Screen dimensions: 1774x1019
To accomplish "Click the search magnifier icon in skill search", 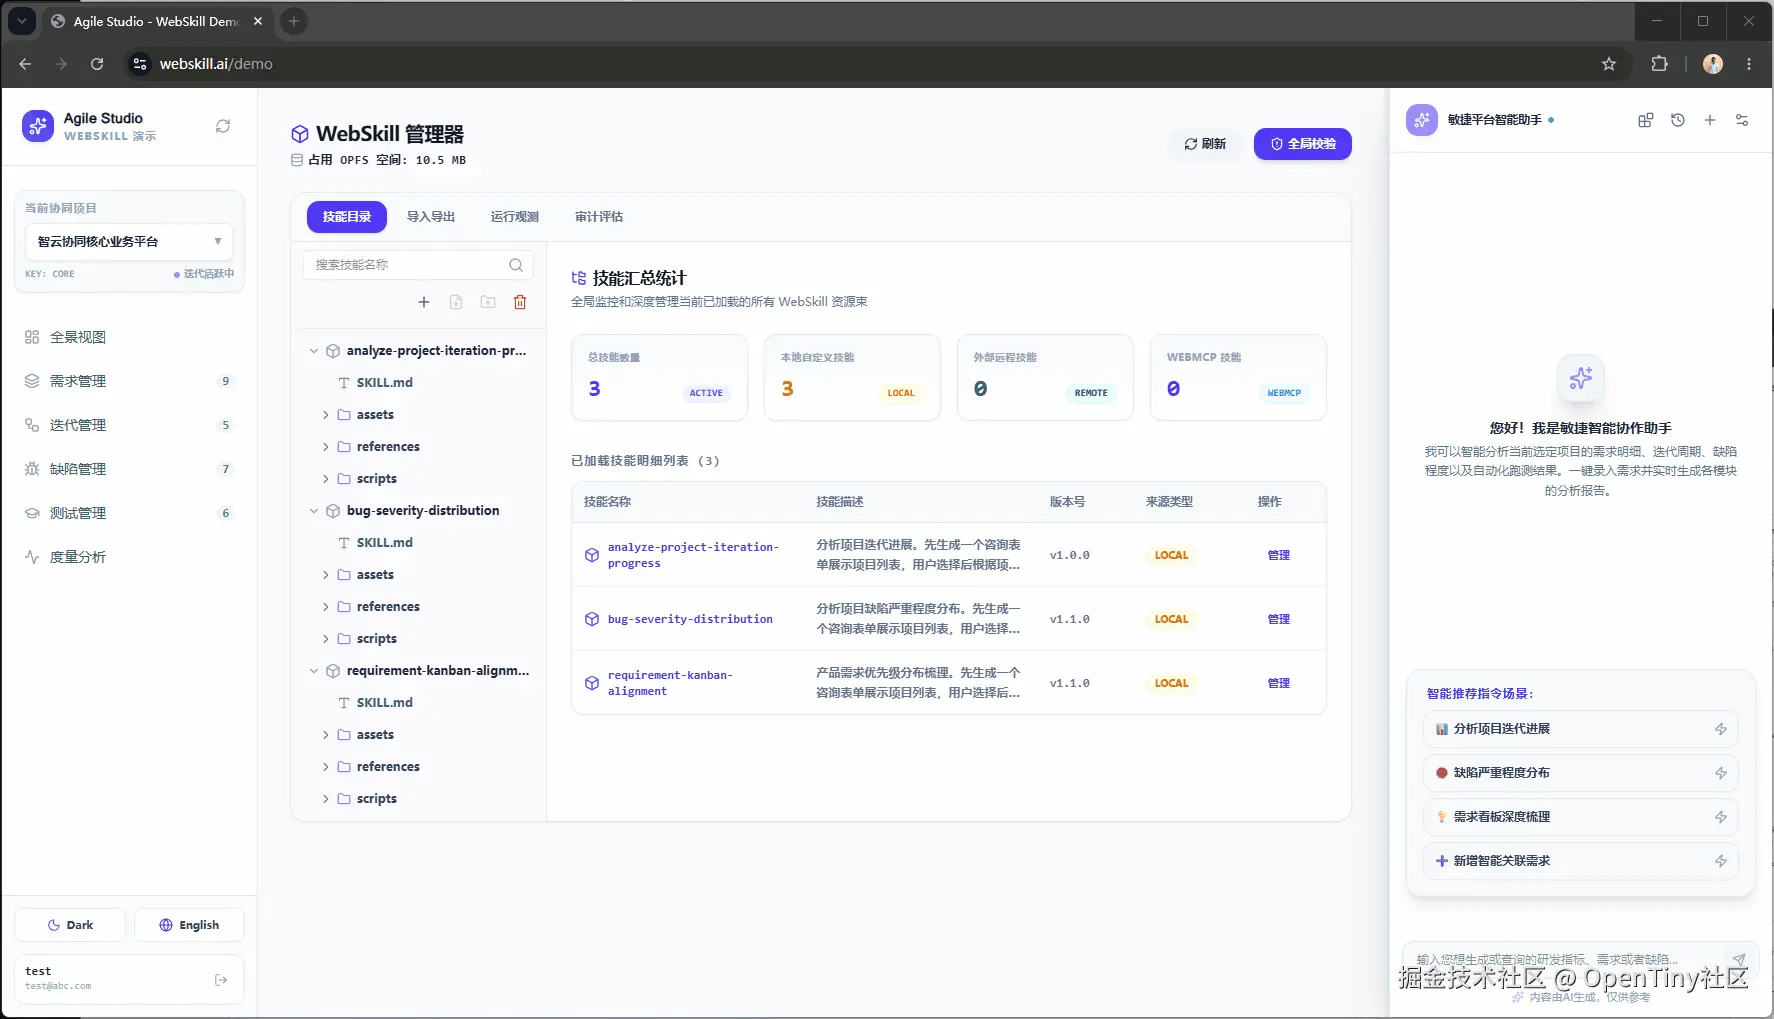I will pyautogui.click(x=516, y=265).
